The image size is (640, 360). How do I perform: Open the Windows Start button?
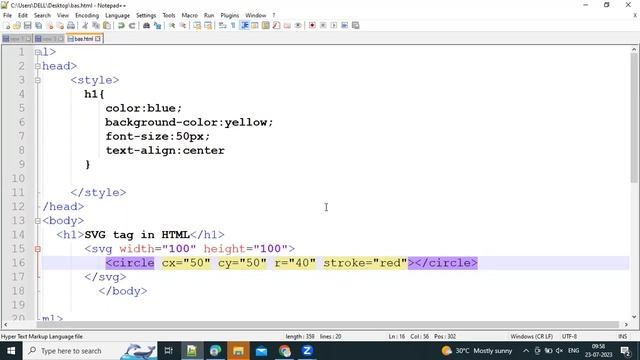tap(11, 351)
